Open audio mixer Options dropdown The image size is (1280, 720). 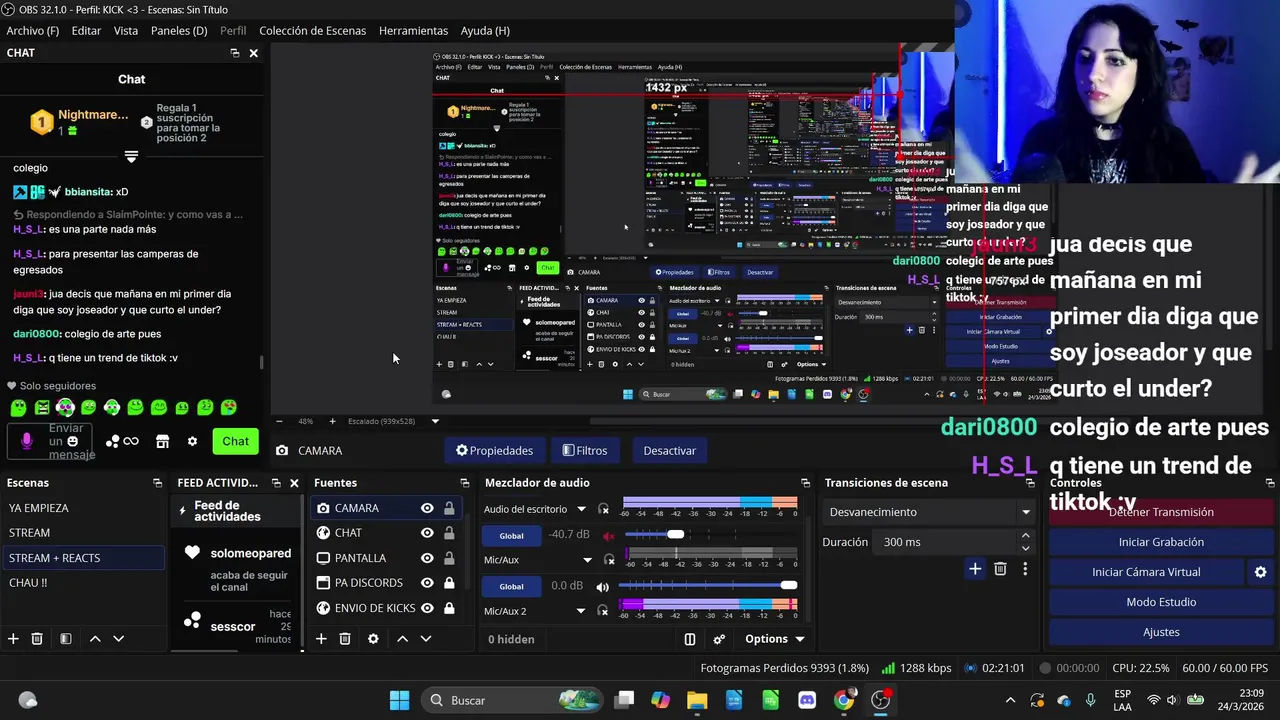point(775,639)
